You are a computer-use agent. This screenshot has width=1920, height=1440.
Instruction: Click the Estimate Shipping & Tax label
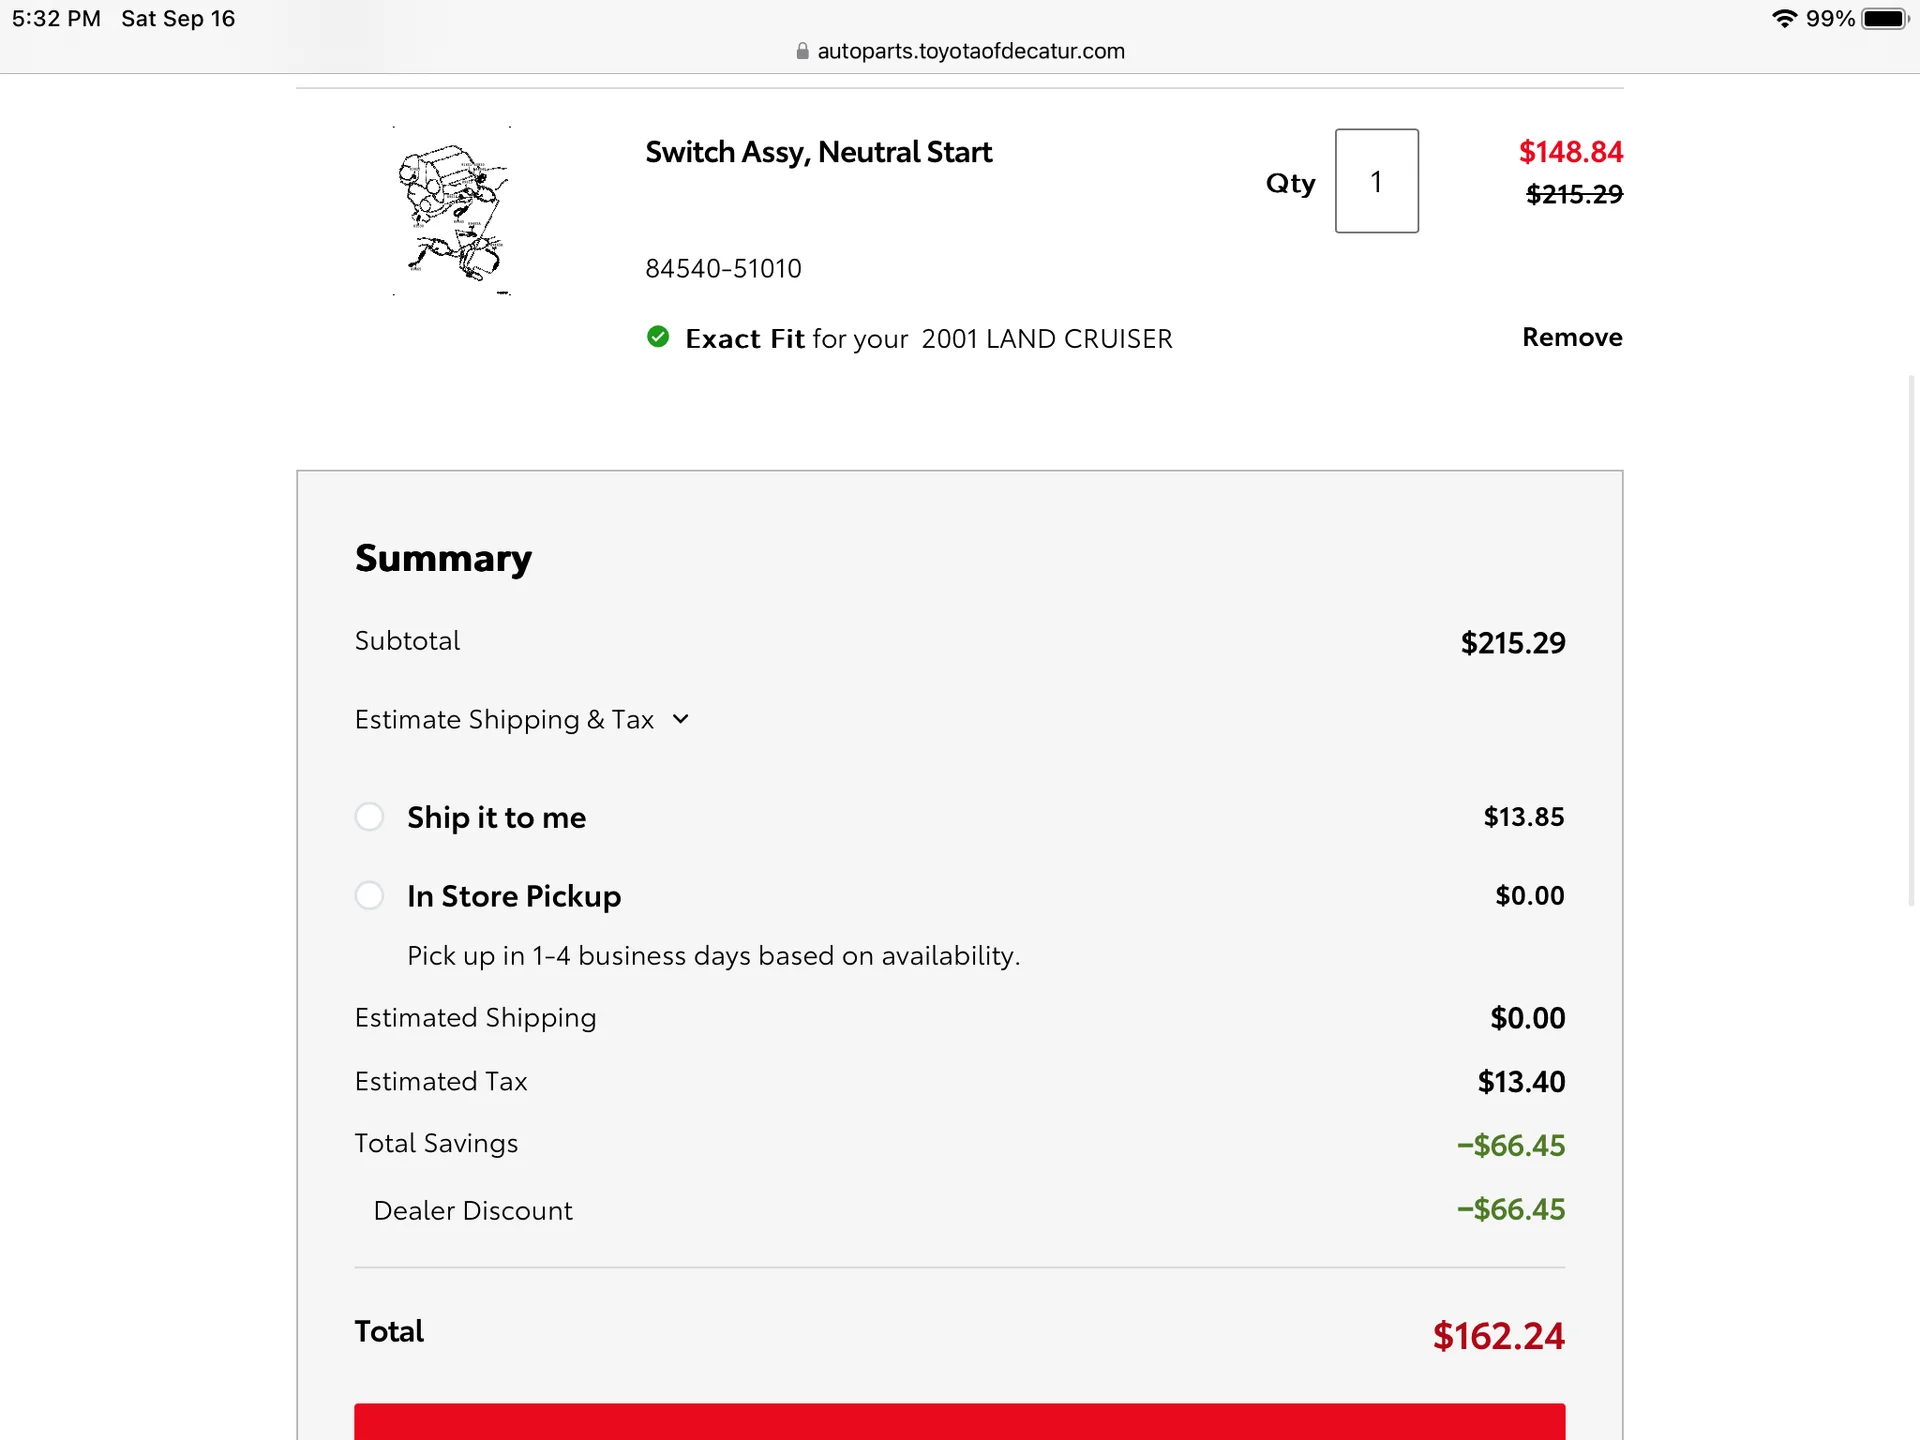tap(504, 719)
